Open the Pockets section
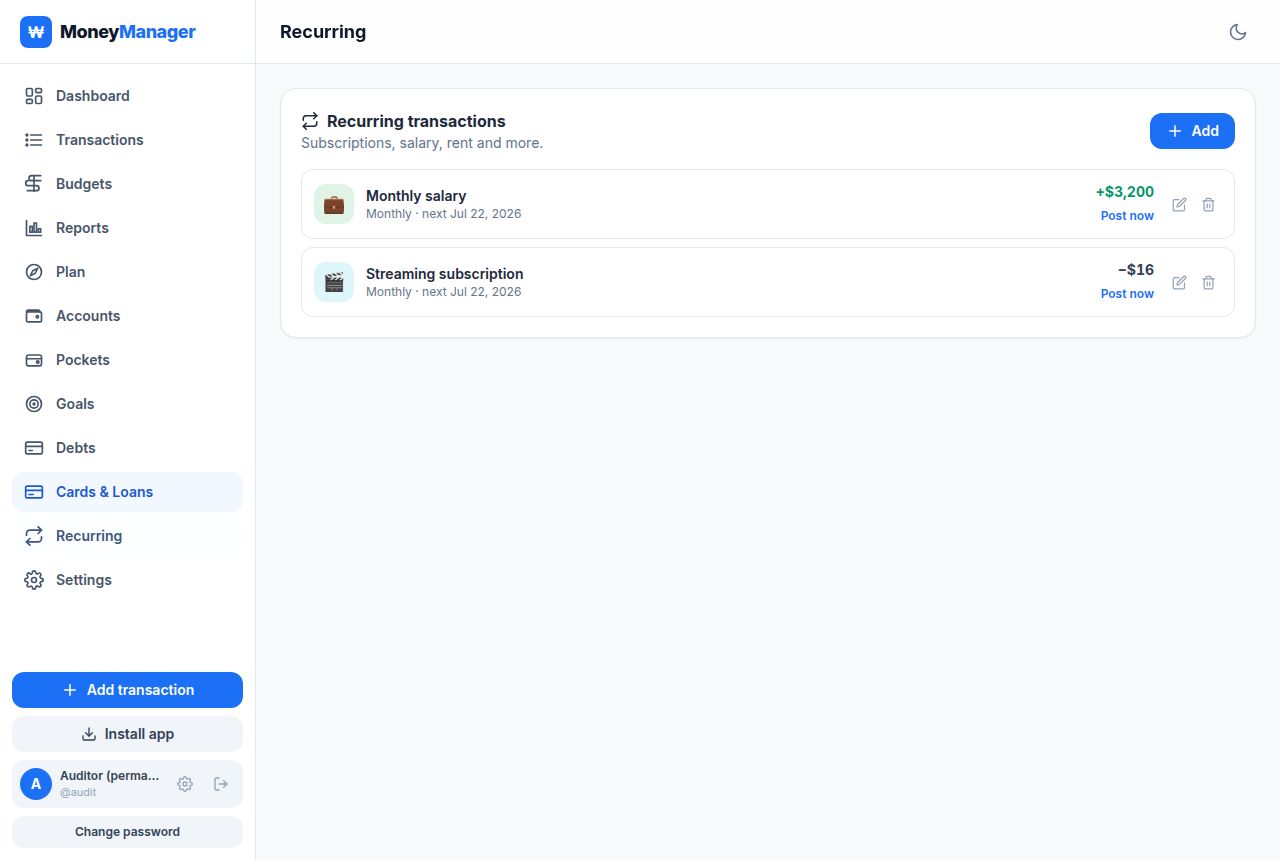Image resolution: width=1280 pixels, height=860 pixels. click(x=127, y=360)
